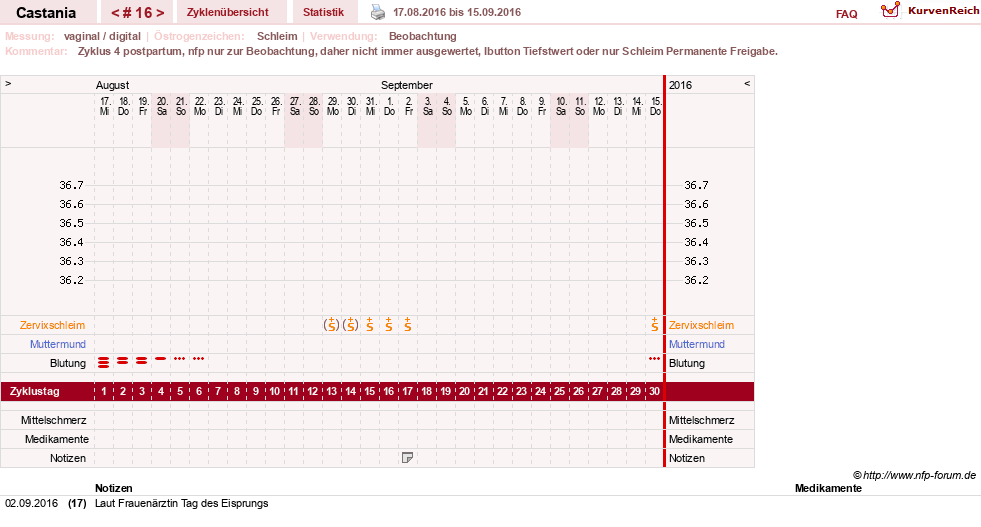Image resolution: width=981 pixels, height=527 pixels.
Task: Click the left Blutung row label
Action: pos(68,363)
